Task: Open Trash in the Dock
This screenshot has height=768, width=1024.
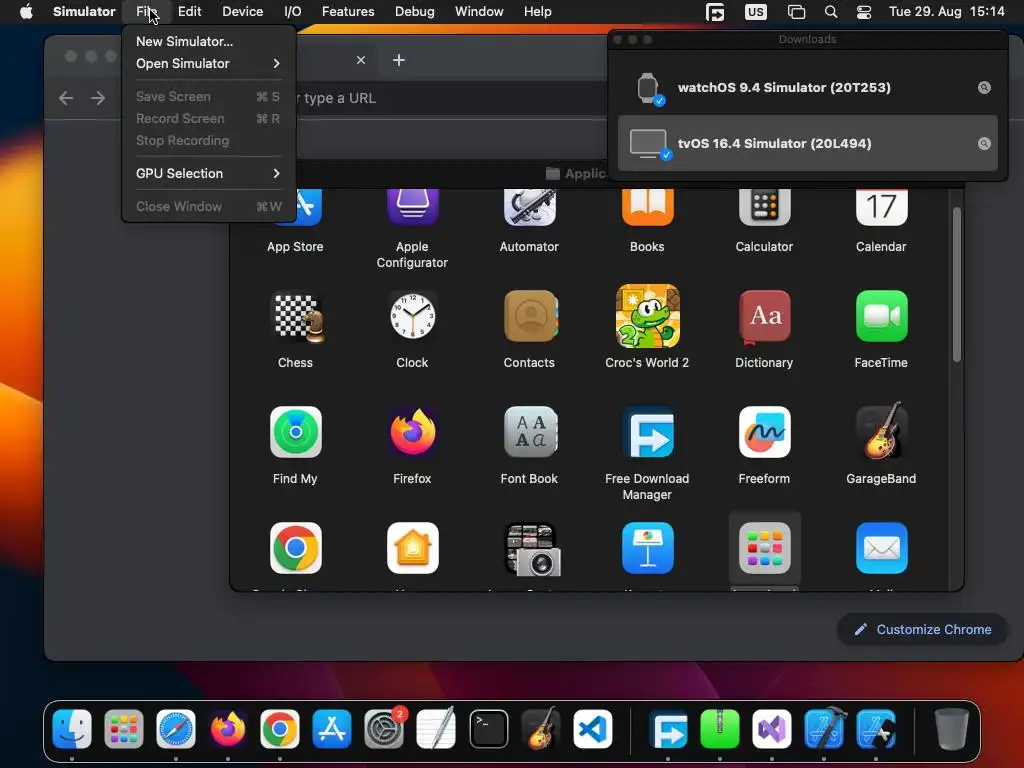Action: (952, 729)
